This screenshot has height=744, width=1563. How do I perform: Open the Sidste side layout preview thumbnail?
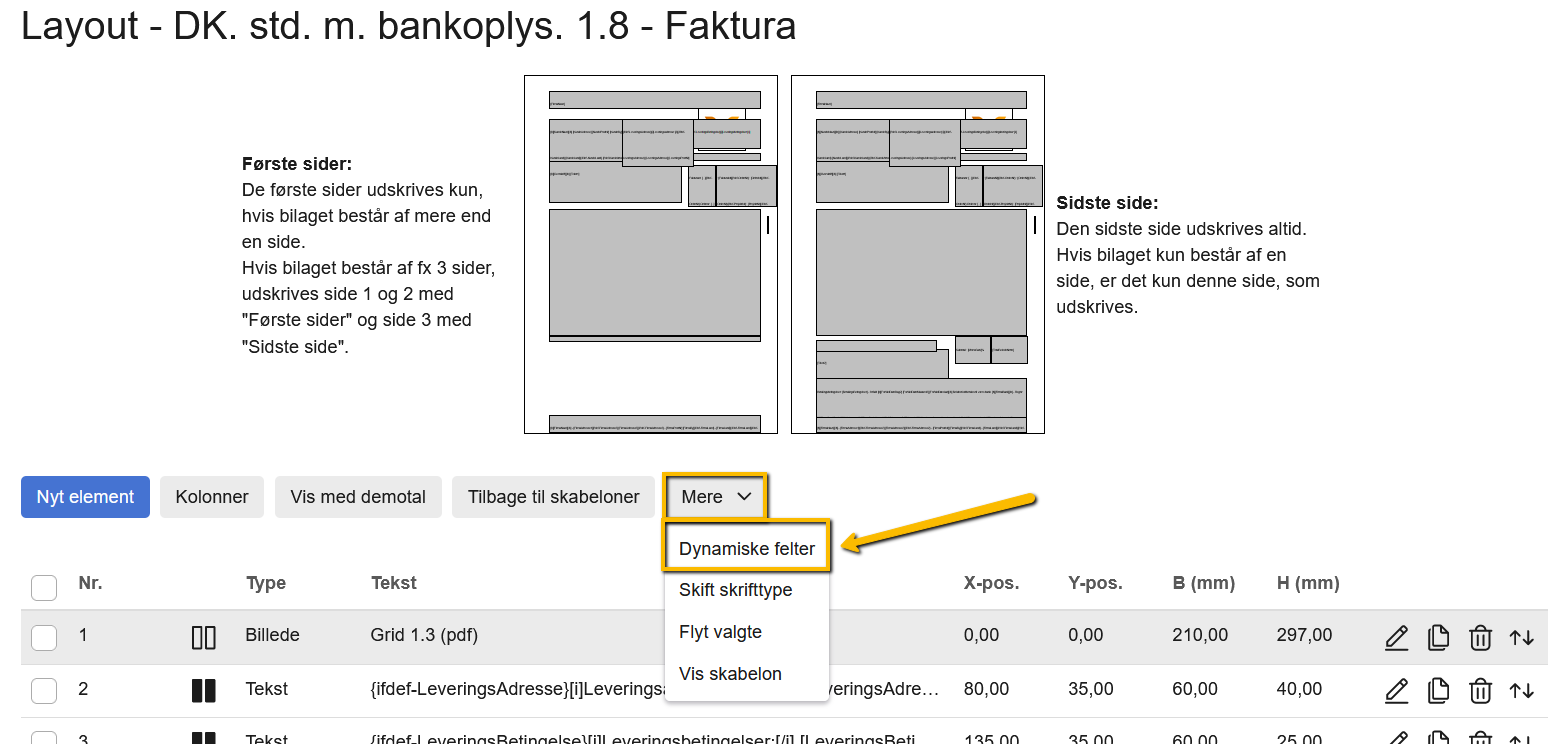tap(917, 255)
